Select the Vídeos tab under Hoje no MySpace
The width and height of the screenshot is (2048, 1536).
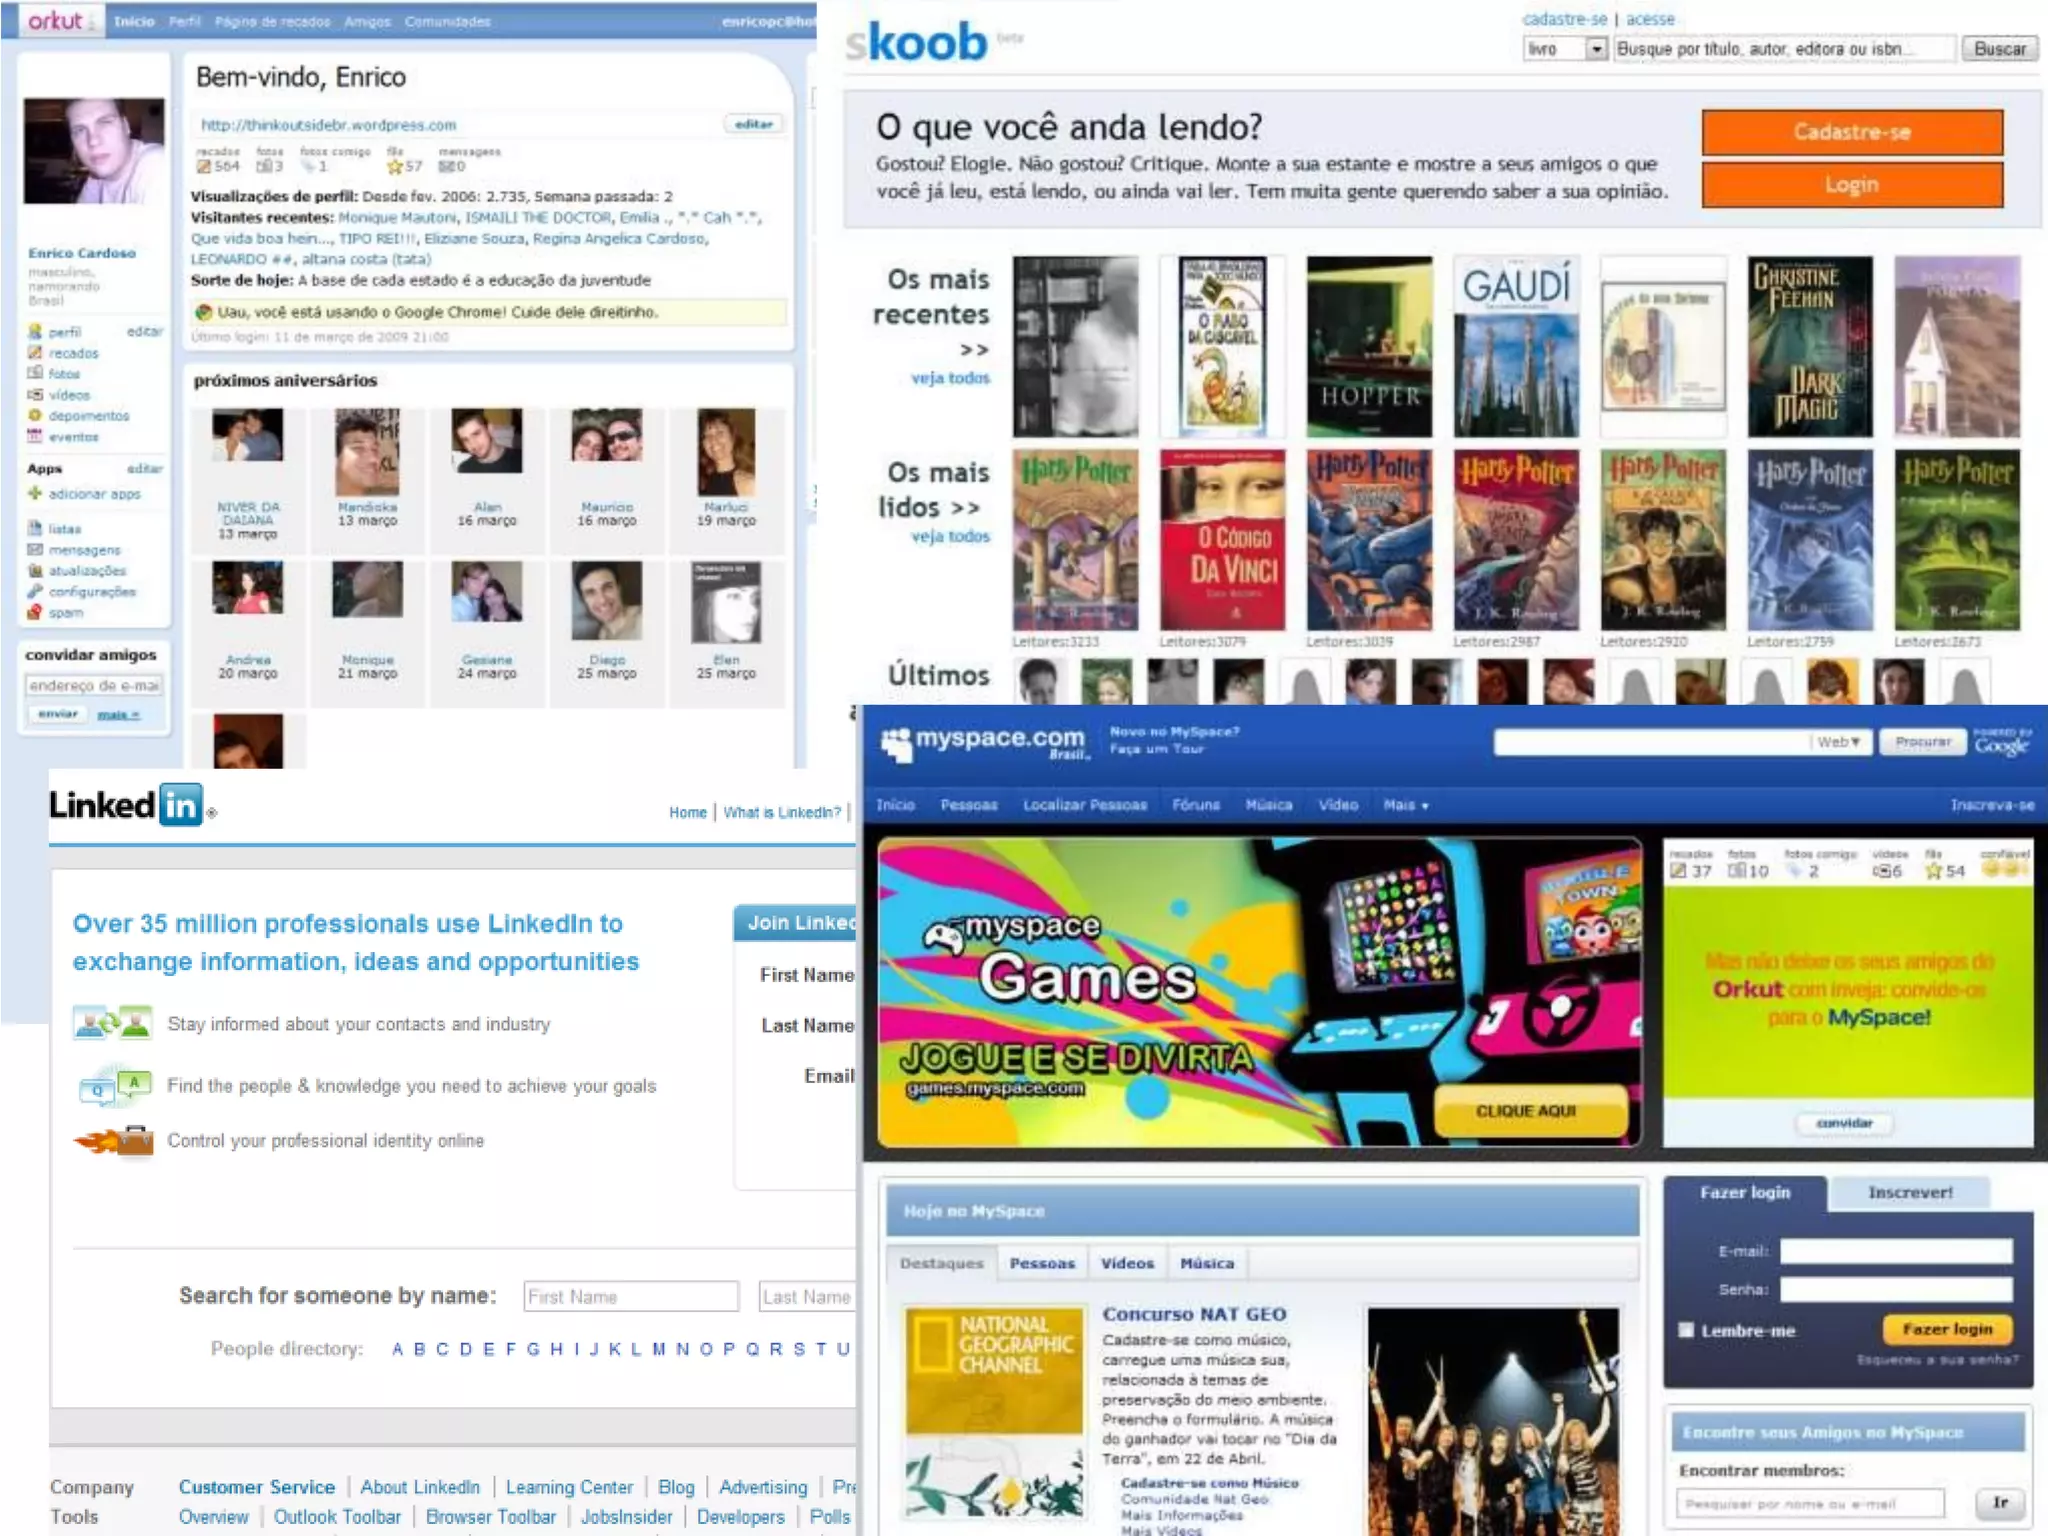coord(1127,1263)
